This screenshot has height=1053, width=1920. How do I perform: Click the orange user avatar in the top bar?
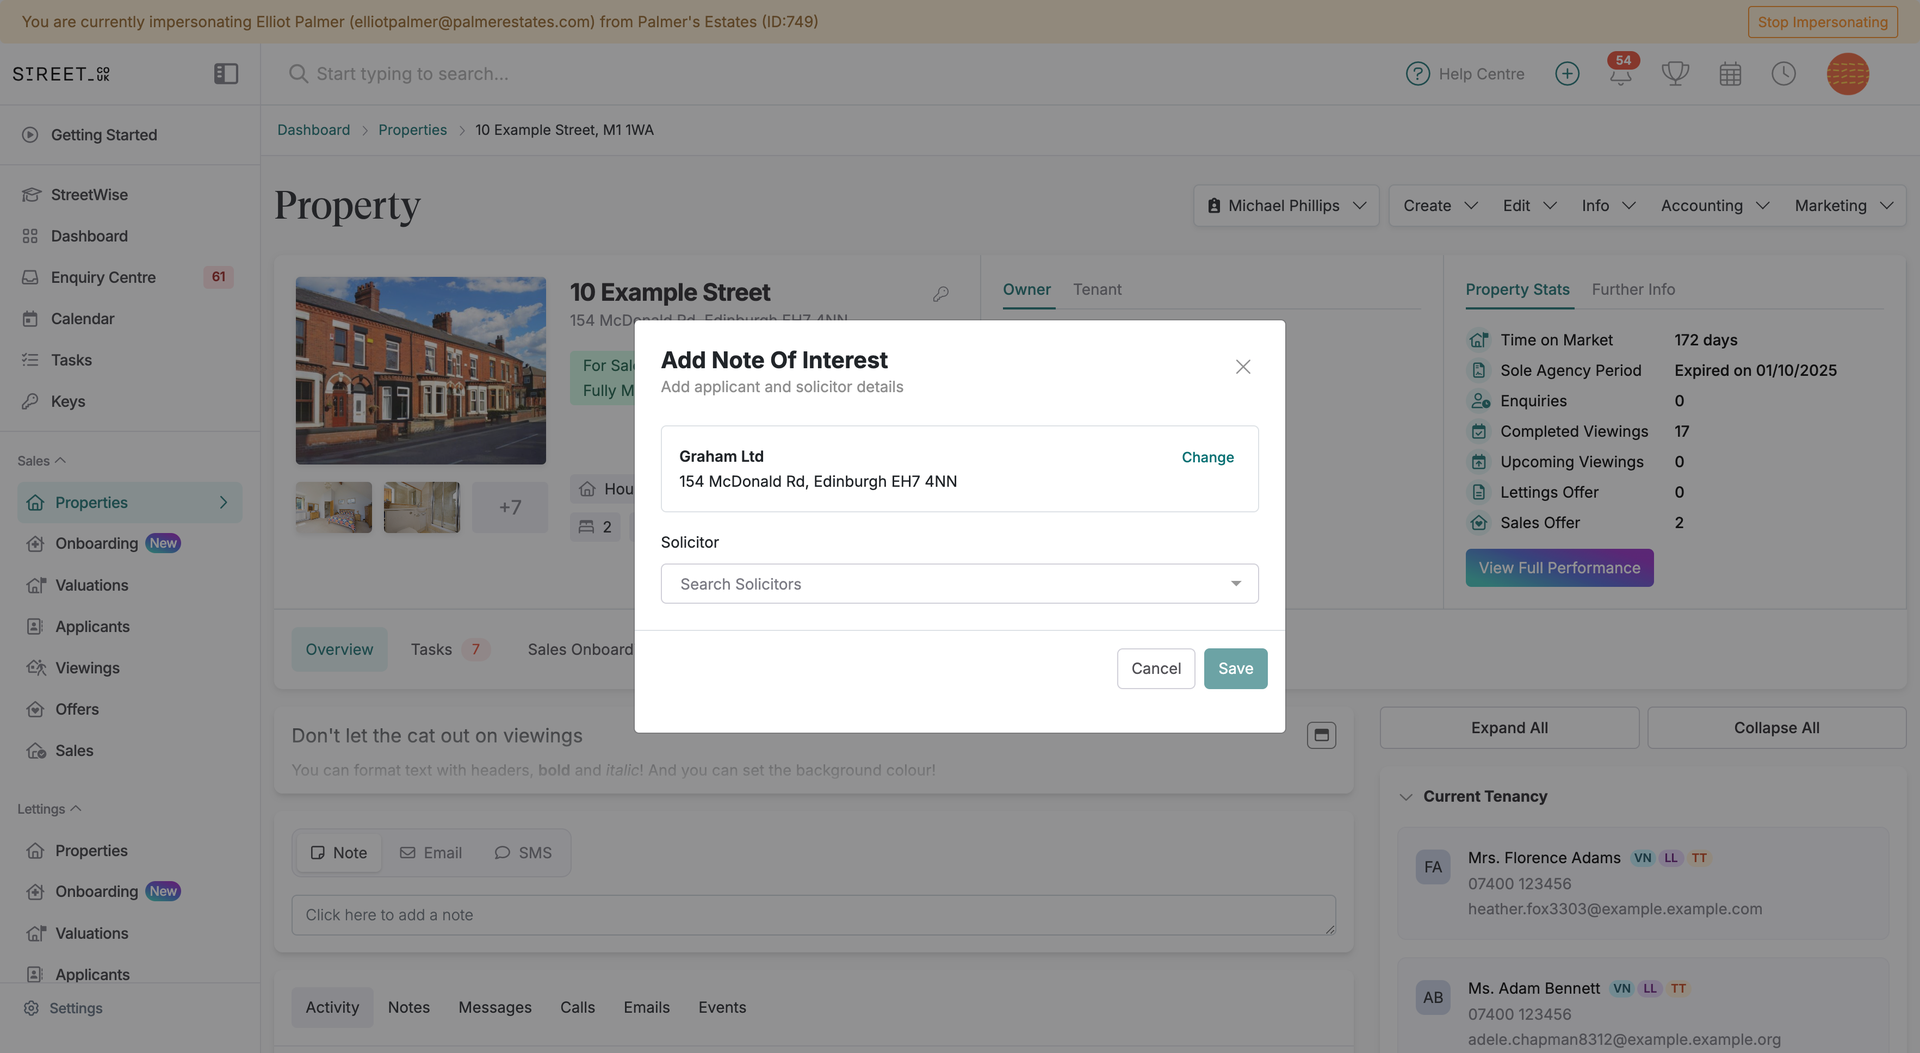tap(1848, 73)
